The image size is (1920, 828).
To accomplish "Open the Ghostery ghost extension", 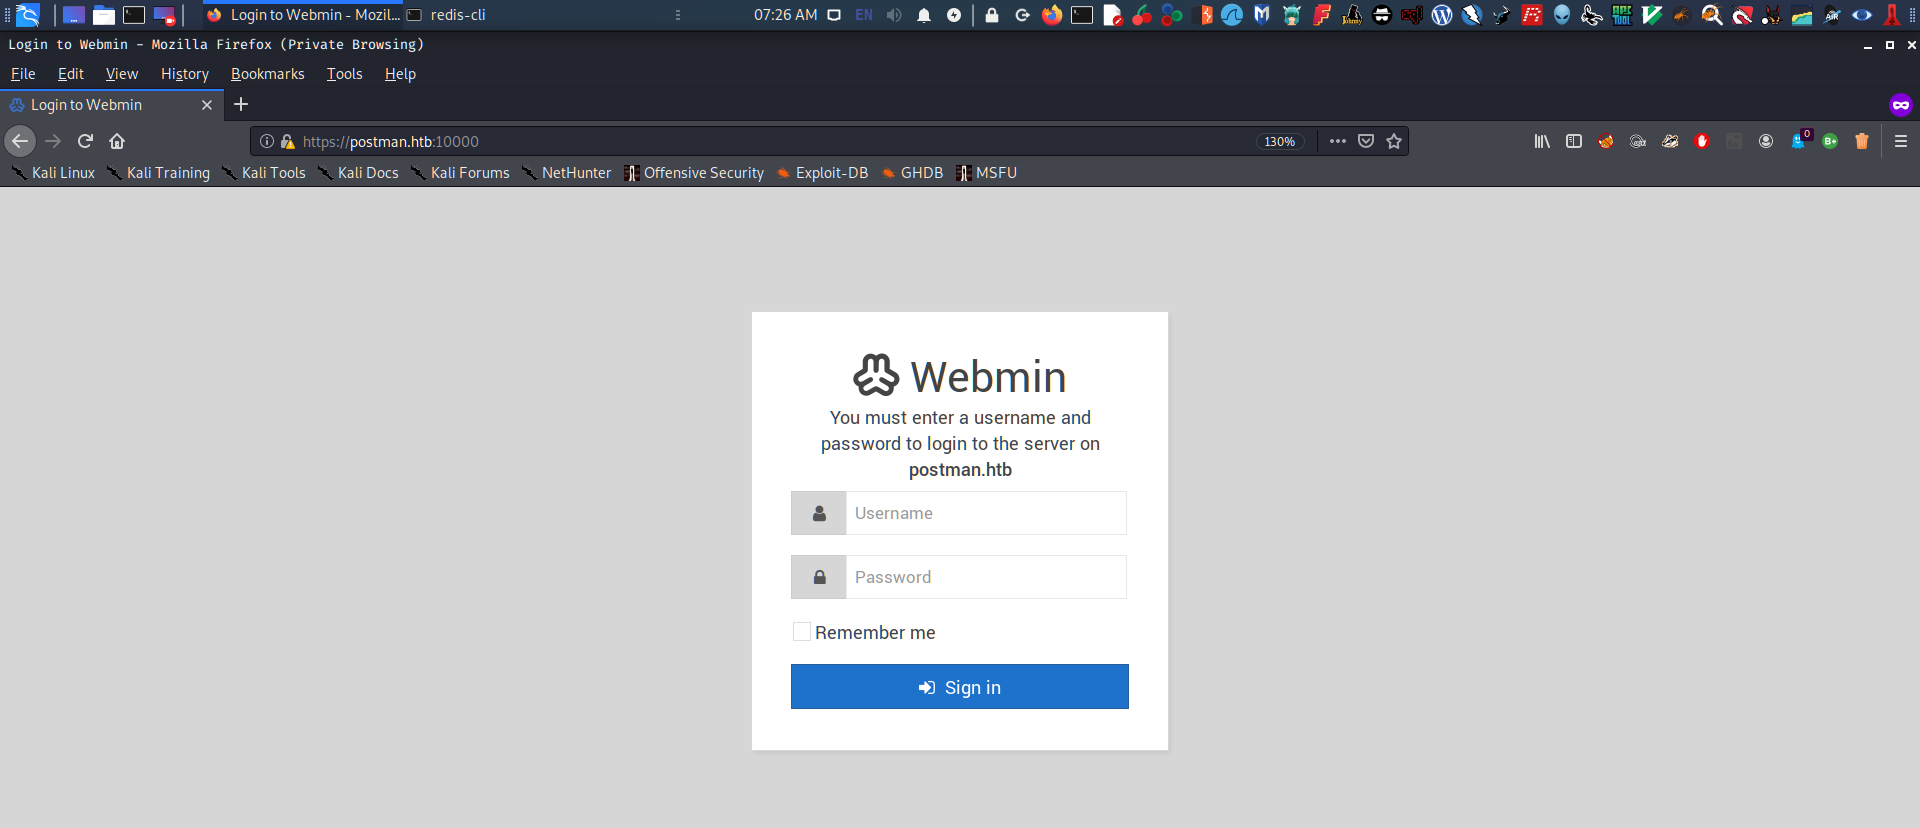I will [x=1799, y=141].
